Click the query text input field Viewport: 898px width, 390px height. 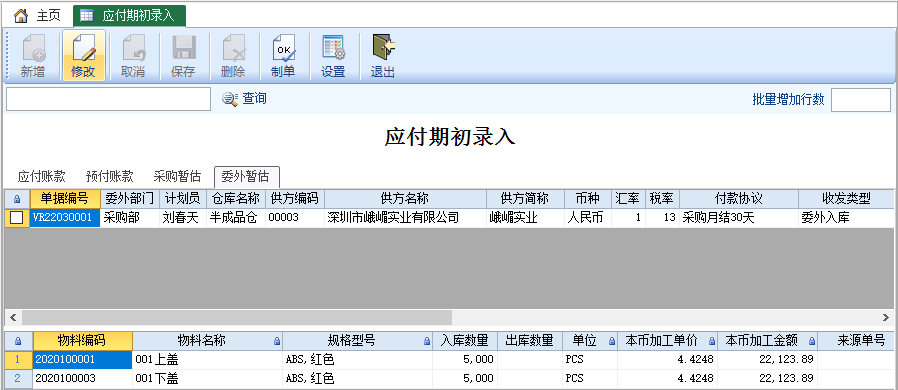coord(108,99)
